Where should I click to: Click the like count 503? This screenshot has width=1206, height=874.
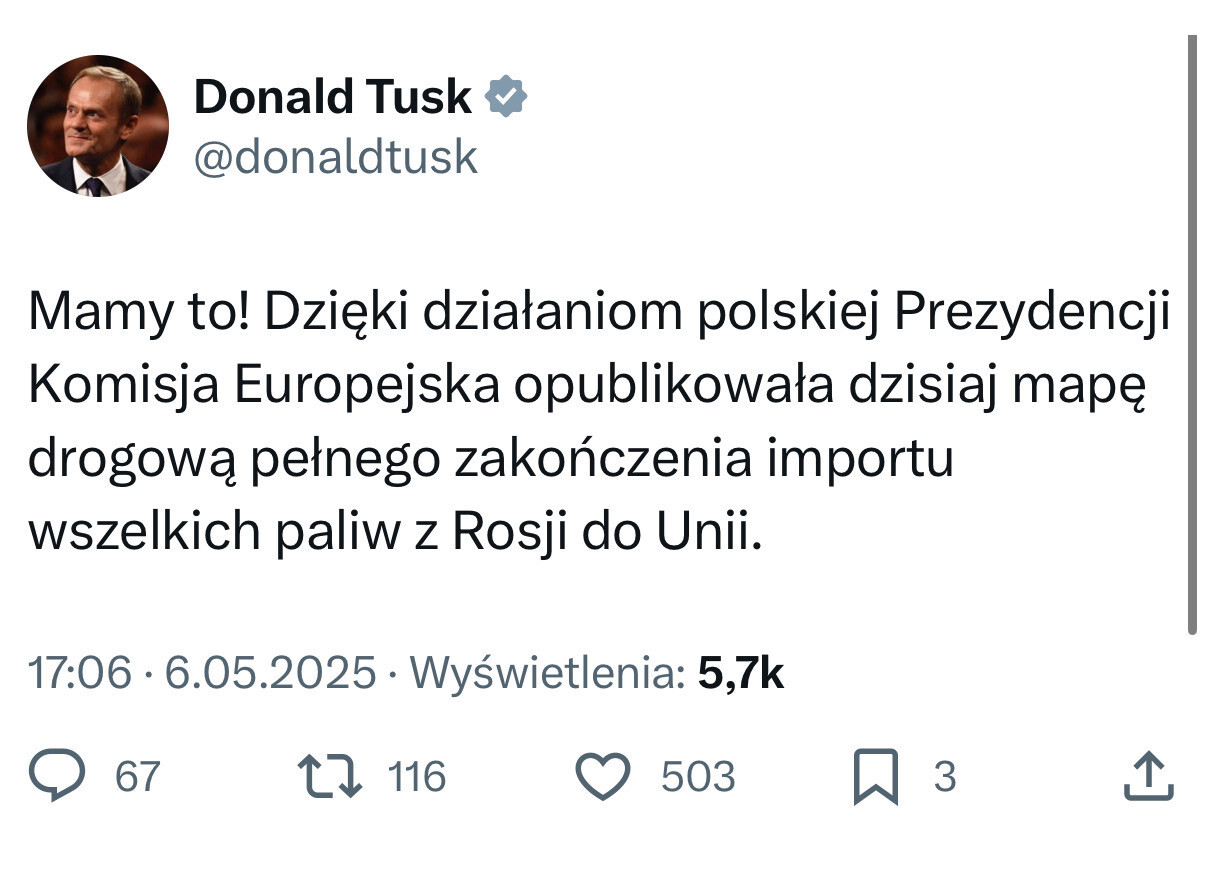(x=698, y=777)
